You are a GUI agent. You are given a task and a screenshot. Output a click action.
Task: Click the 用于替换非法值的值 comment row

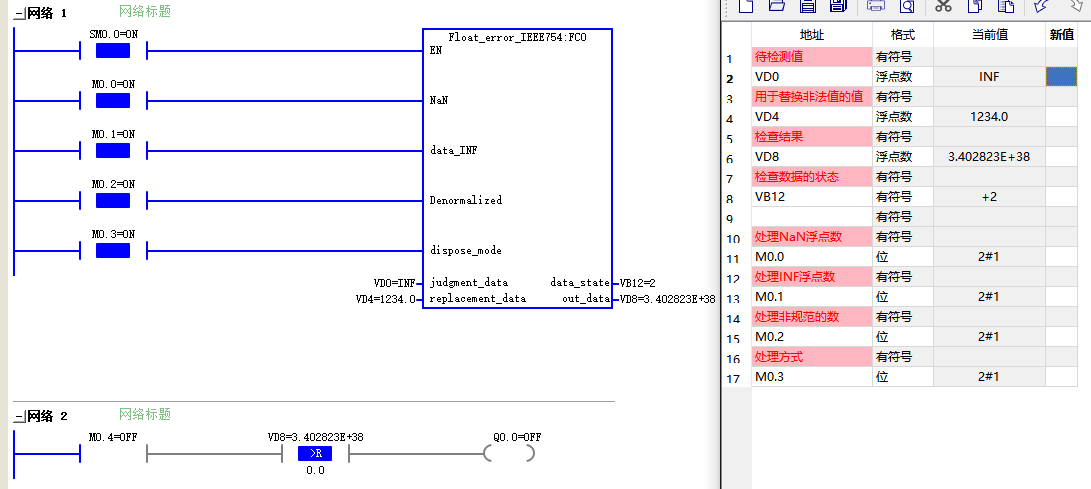tap(812, 97)
